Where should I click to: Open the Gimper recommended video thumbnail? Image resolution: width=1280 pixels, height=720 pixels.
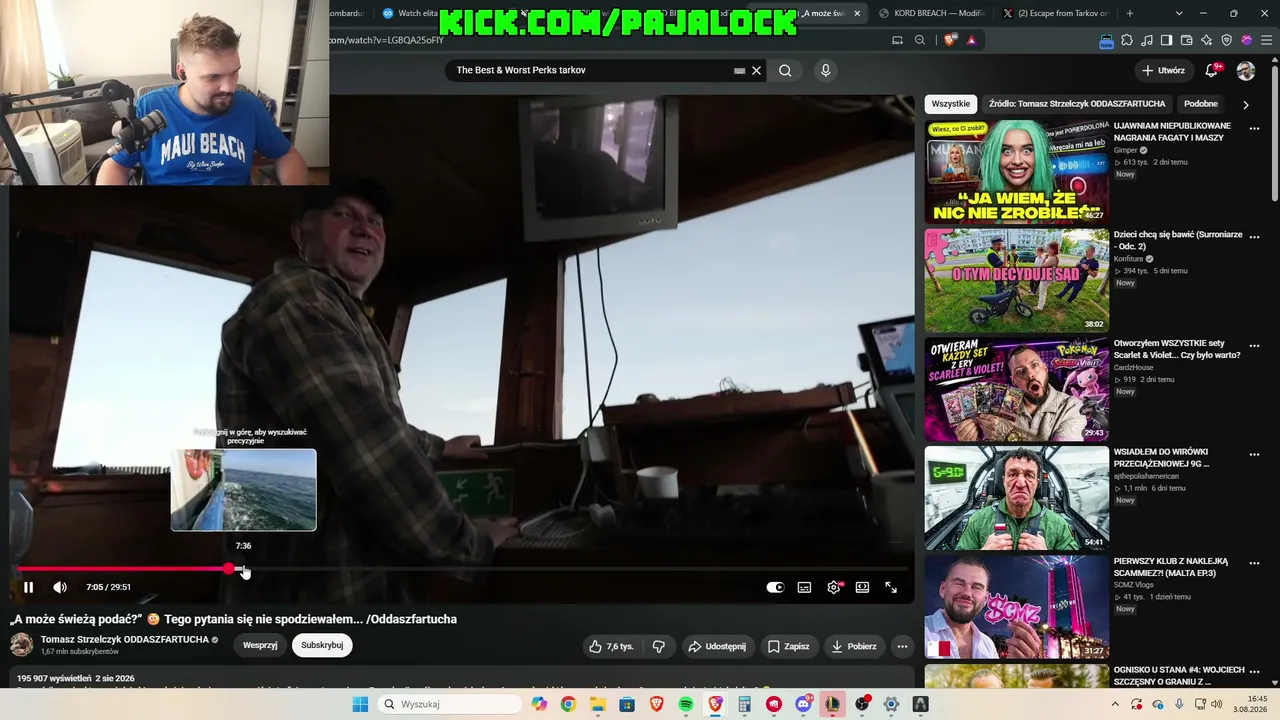1016,172
